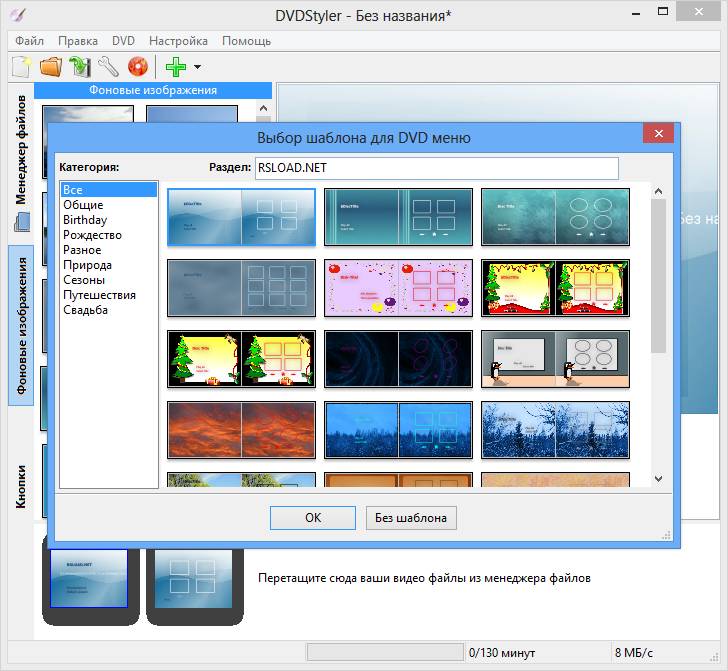Select the Путешествия category

click(109, 295)
